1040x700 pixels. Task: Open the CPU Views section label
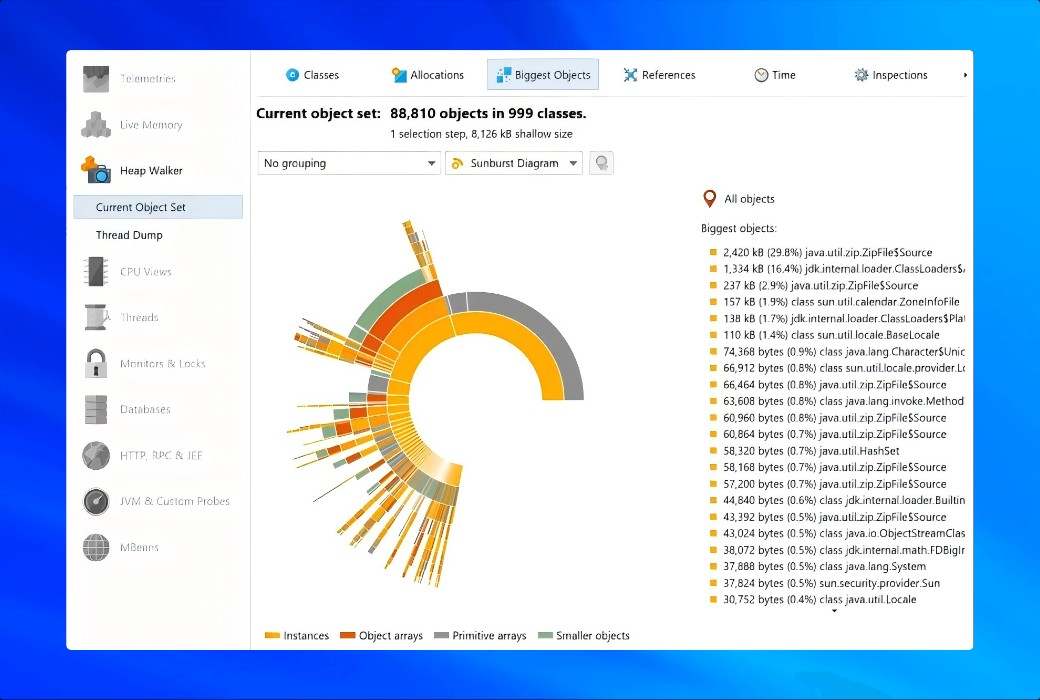[x=146, y=271]
